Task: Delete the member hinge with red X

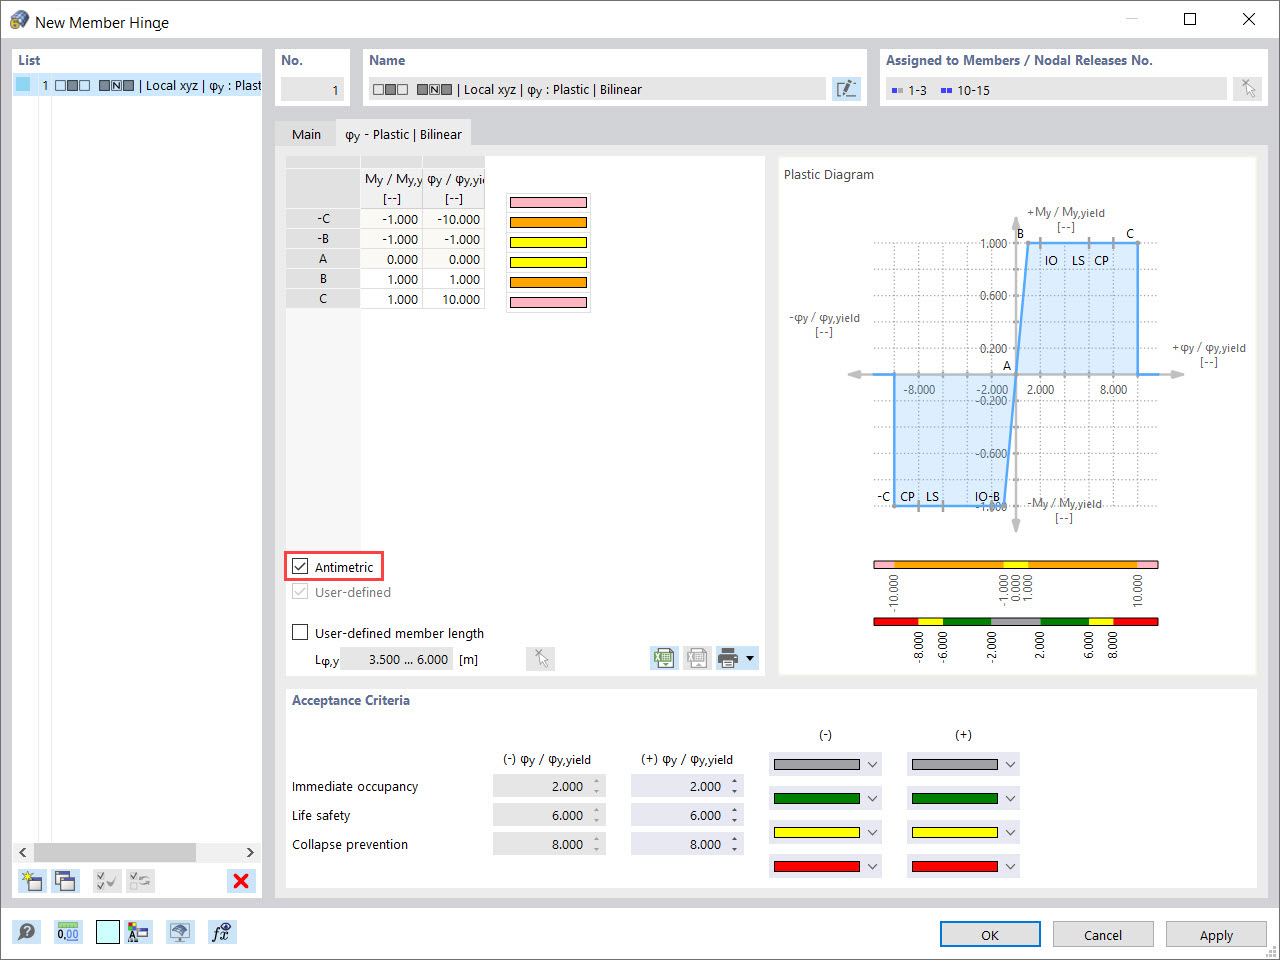Action: tap(241, 881)
